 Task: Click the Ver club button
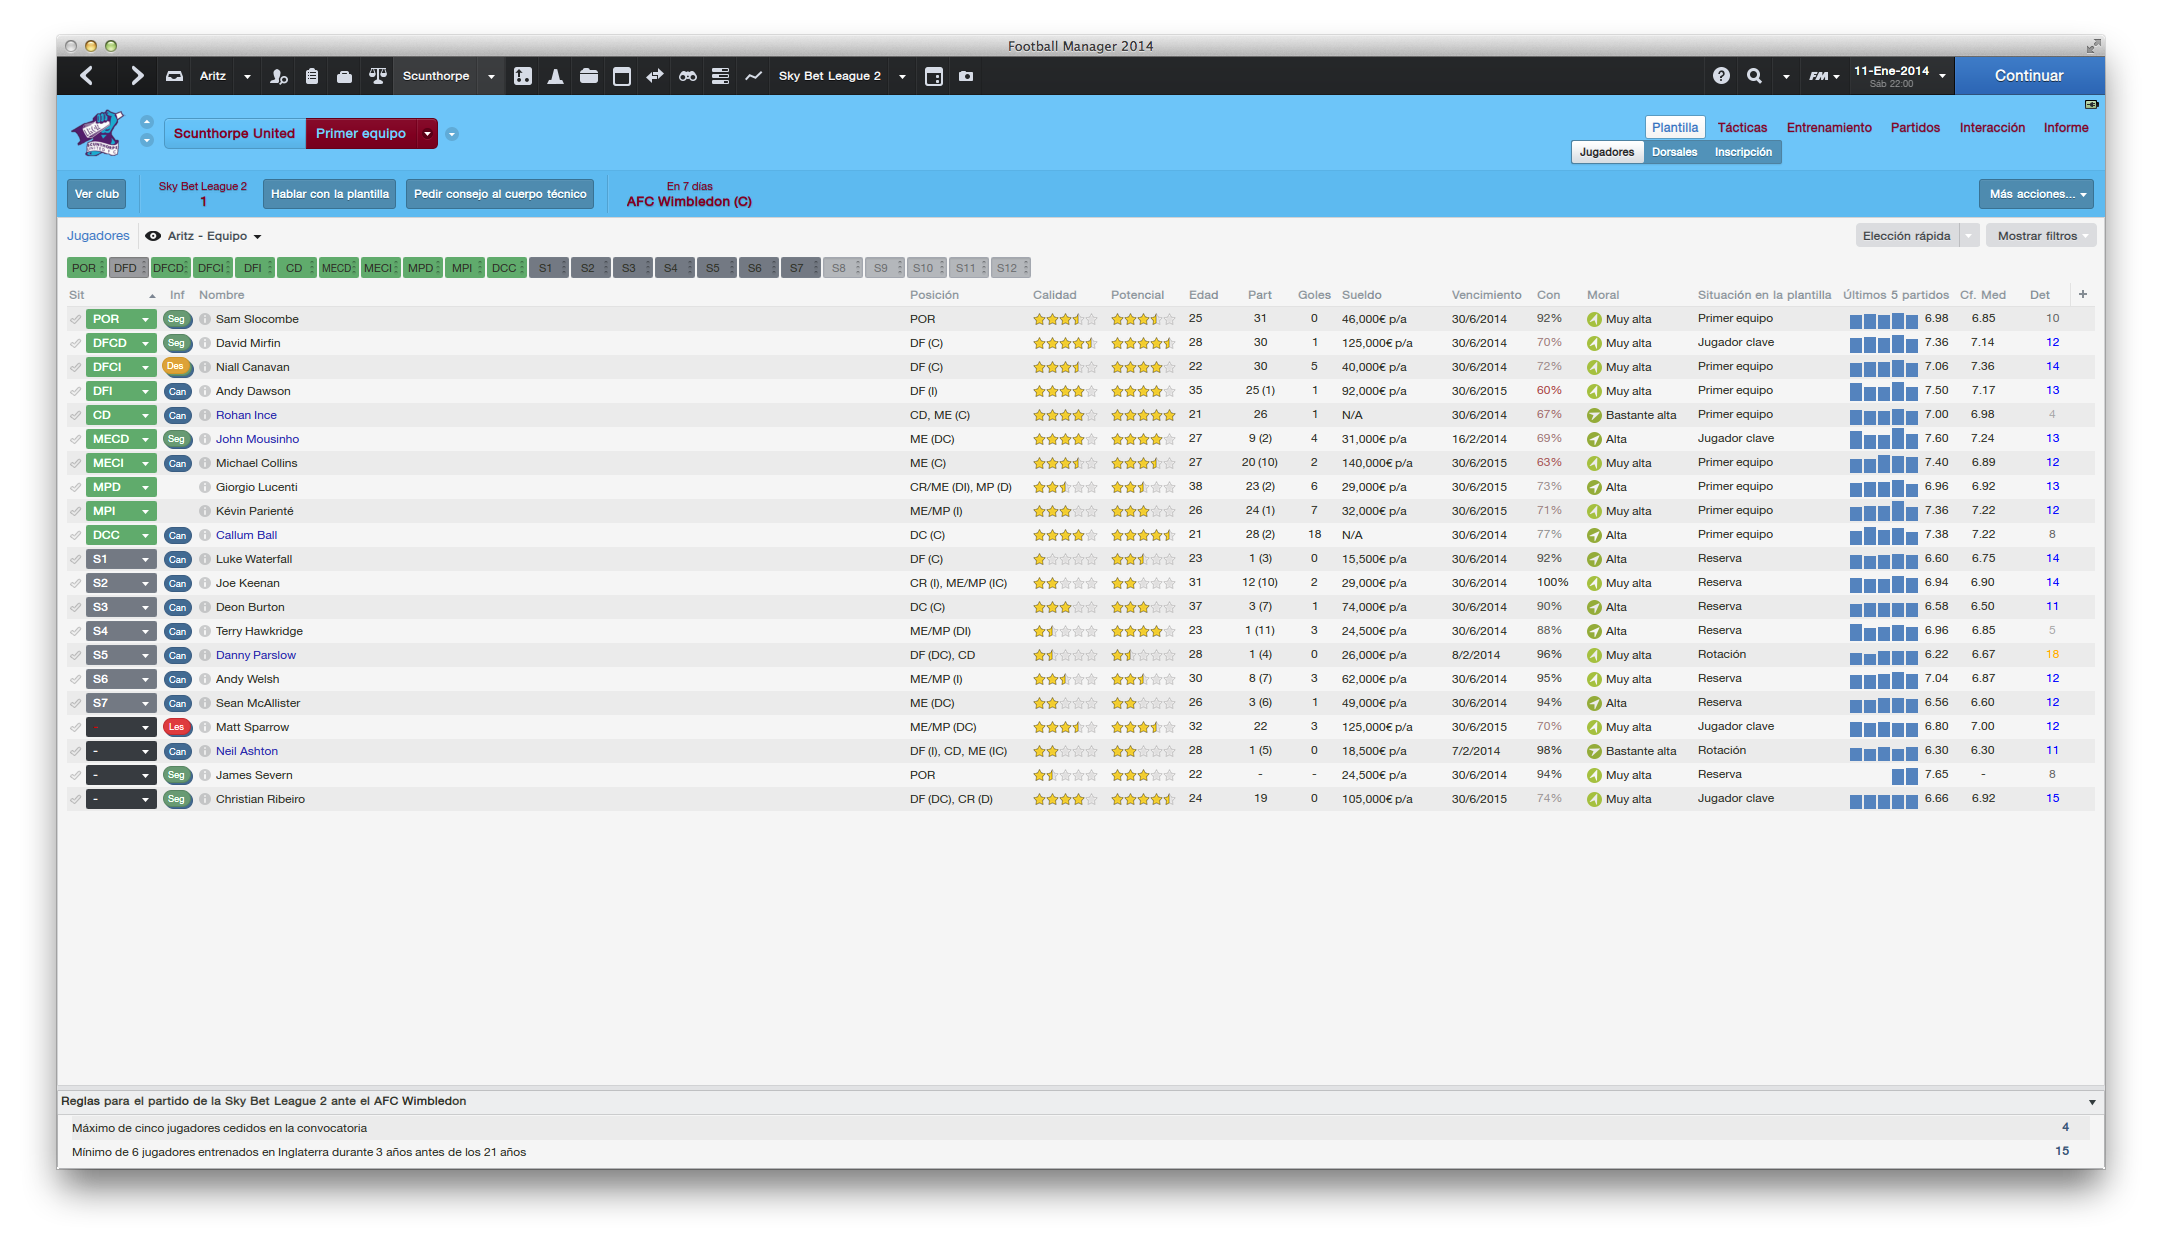tap(97, 194)
